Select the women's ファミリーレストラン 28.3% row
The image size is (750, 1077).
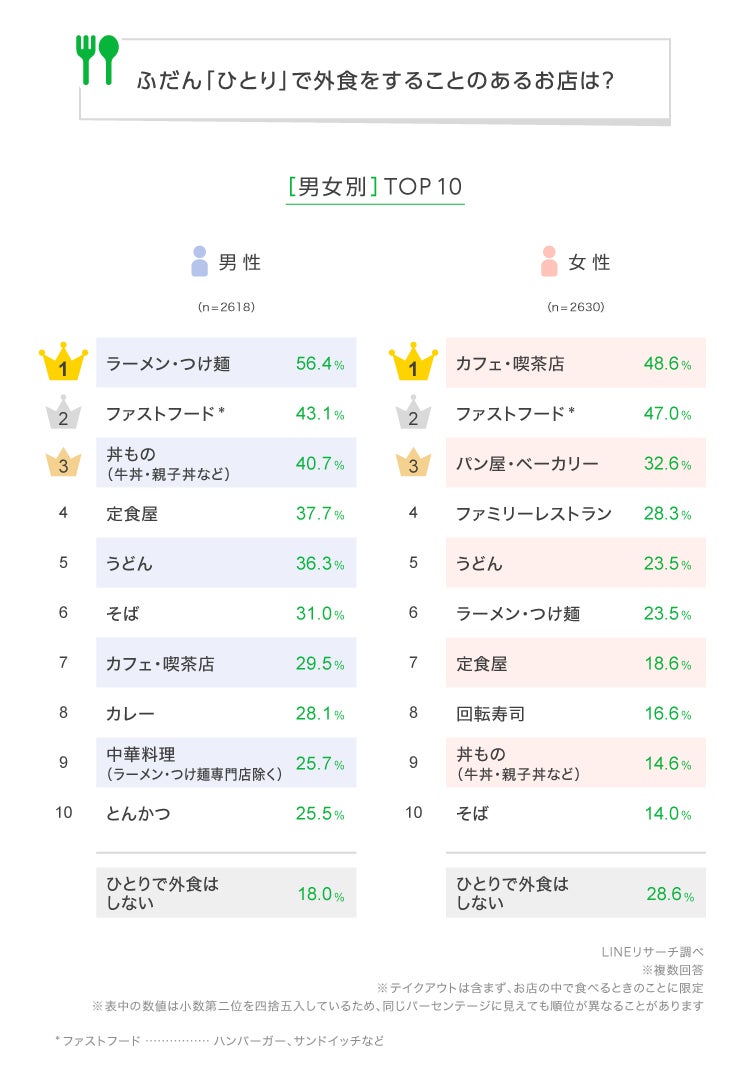575,514
